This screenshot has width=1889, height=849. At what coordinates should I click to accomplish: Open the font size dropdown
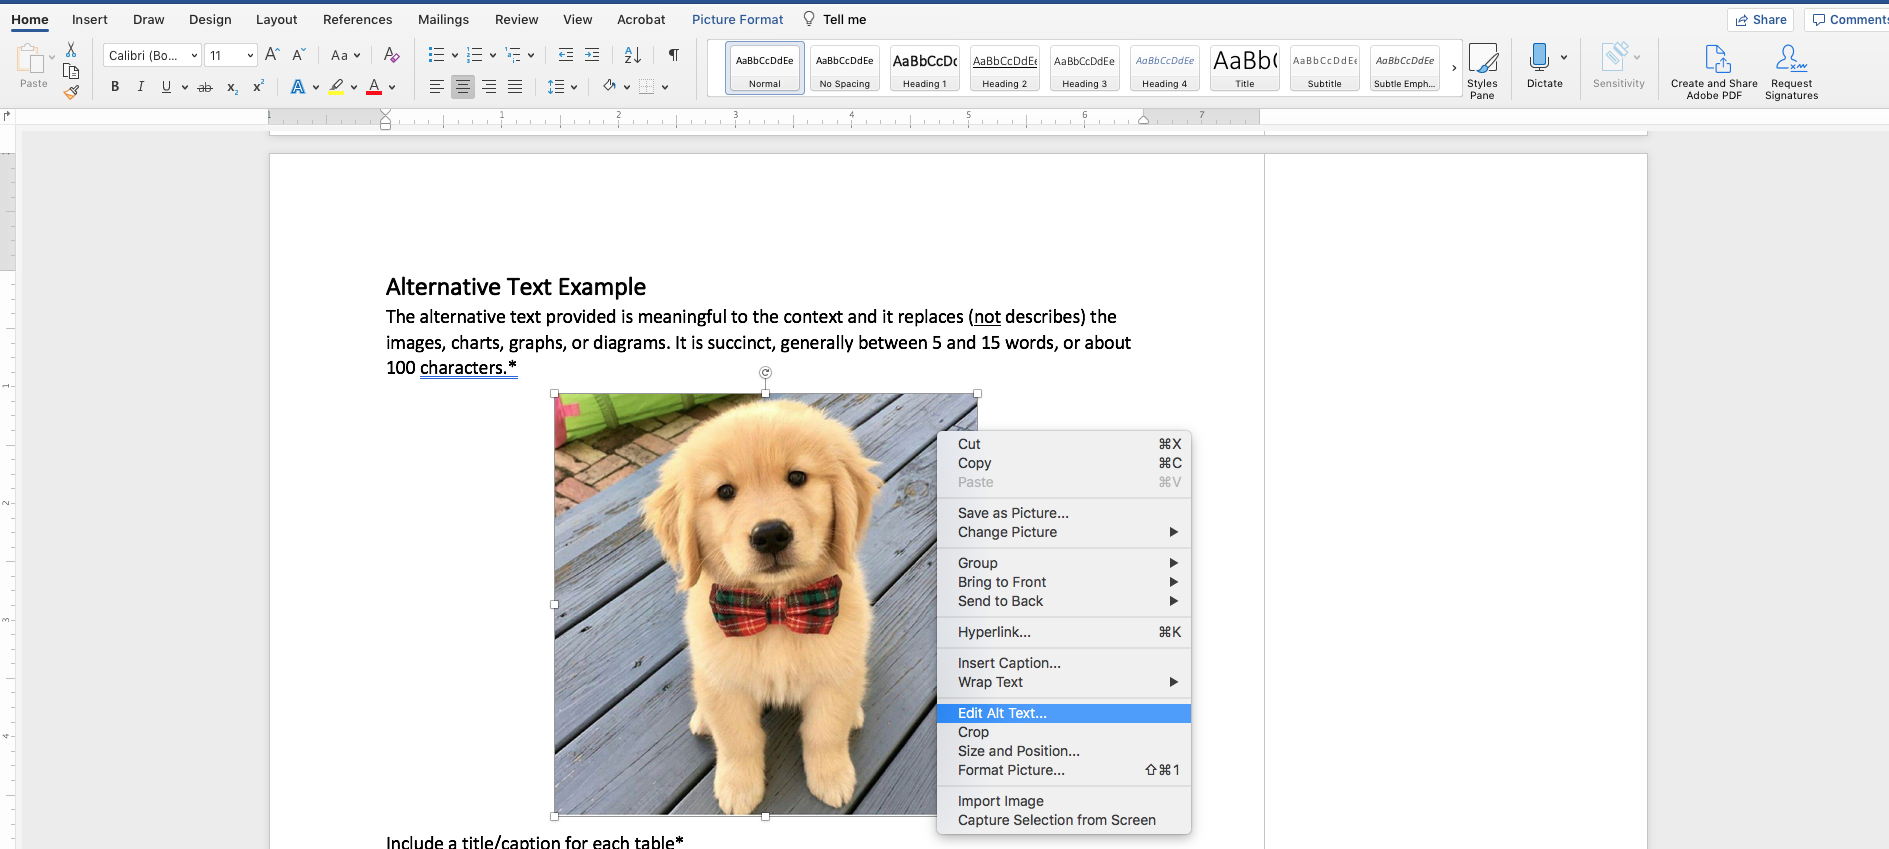click(x=250, y=56)
